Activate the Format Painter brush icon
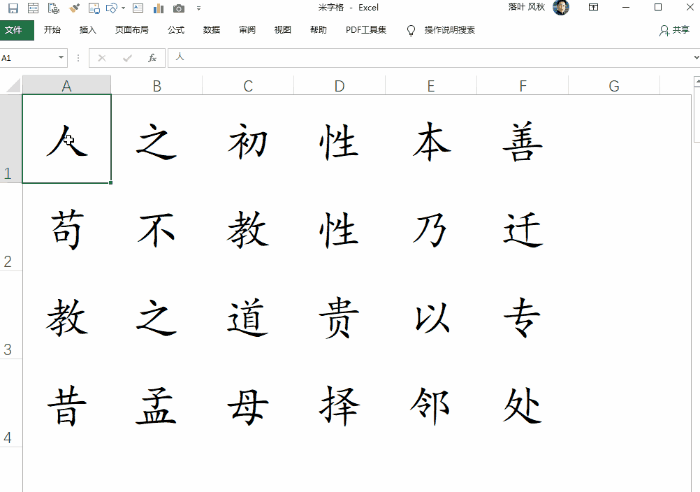Screen dimensions: 700x492 click(74, 8)
